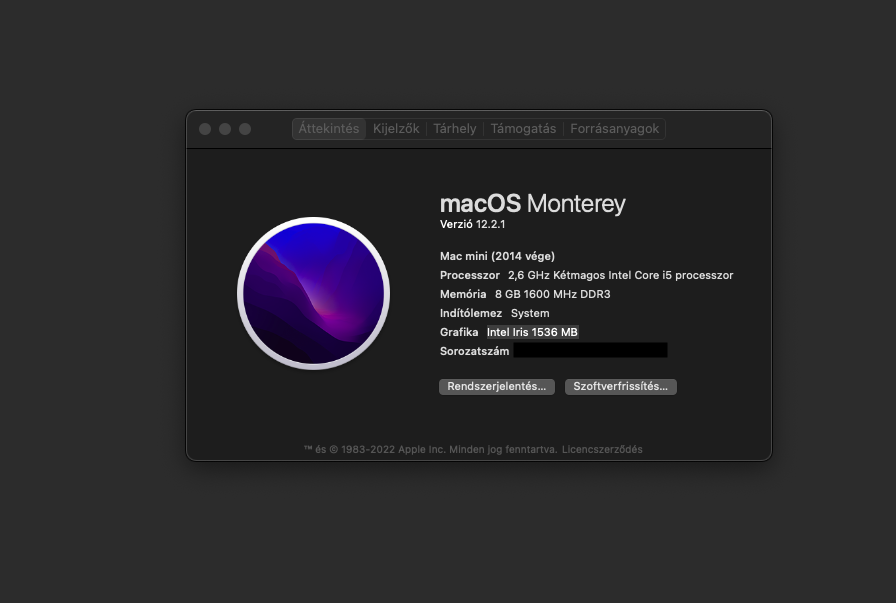Open Szoftverfrissítés... software update
Screen dimensions: 896x603
click(x=621, y=386)
